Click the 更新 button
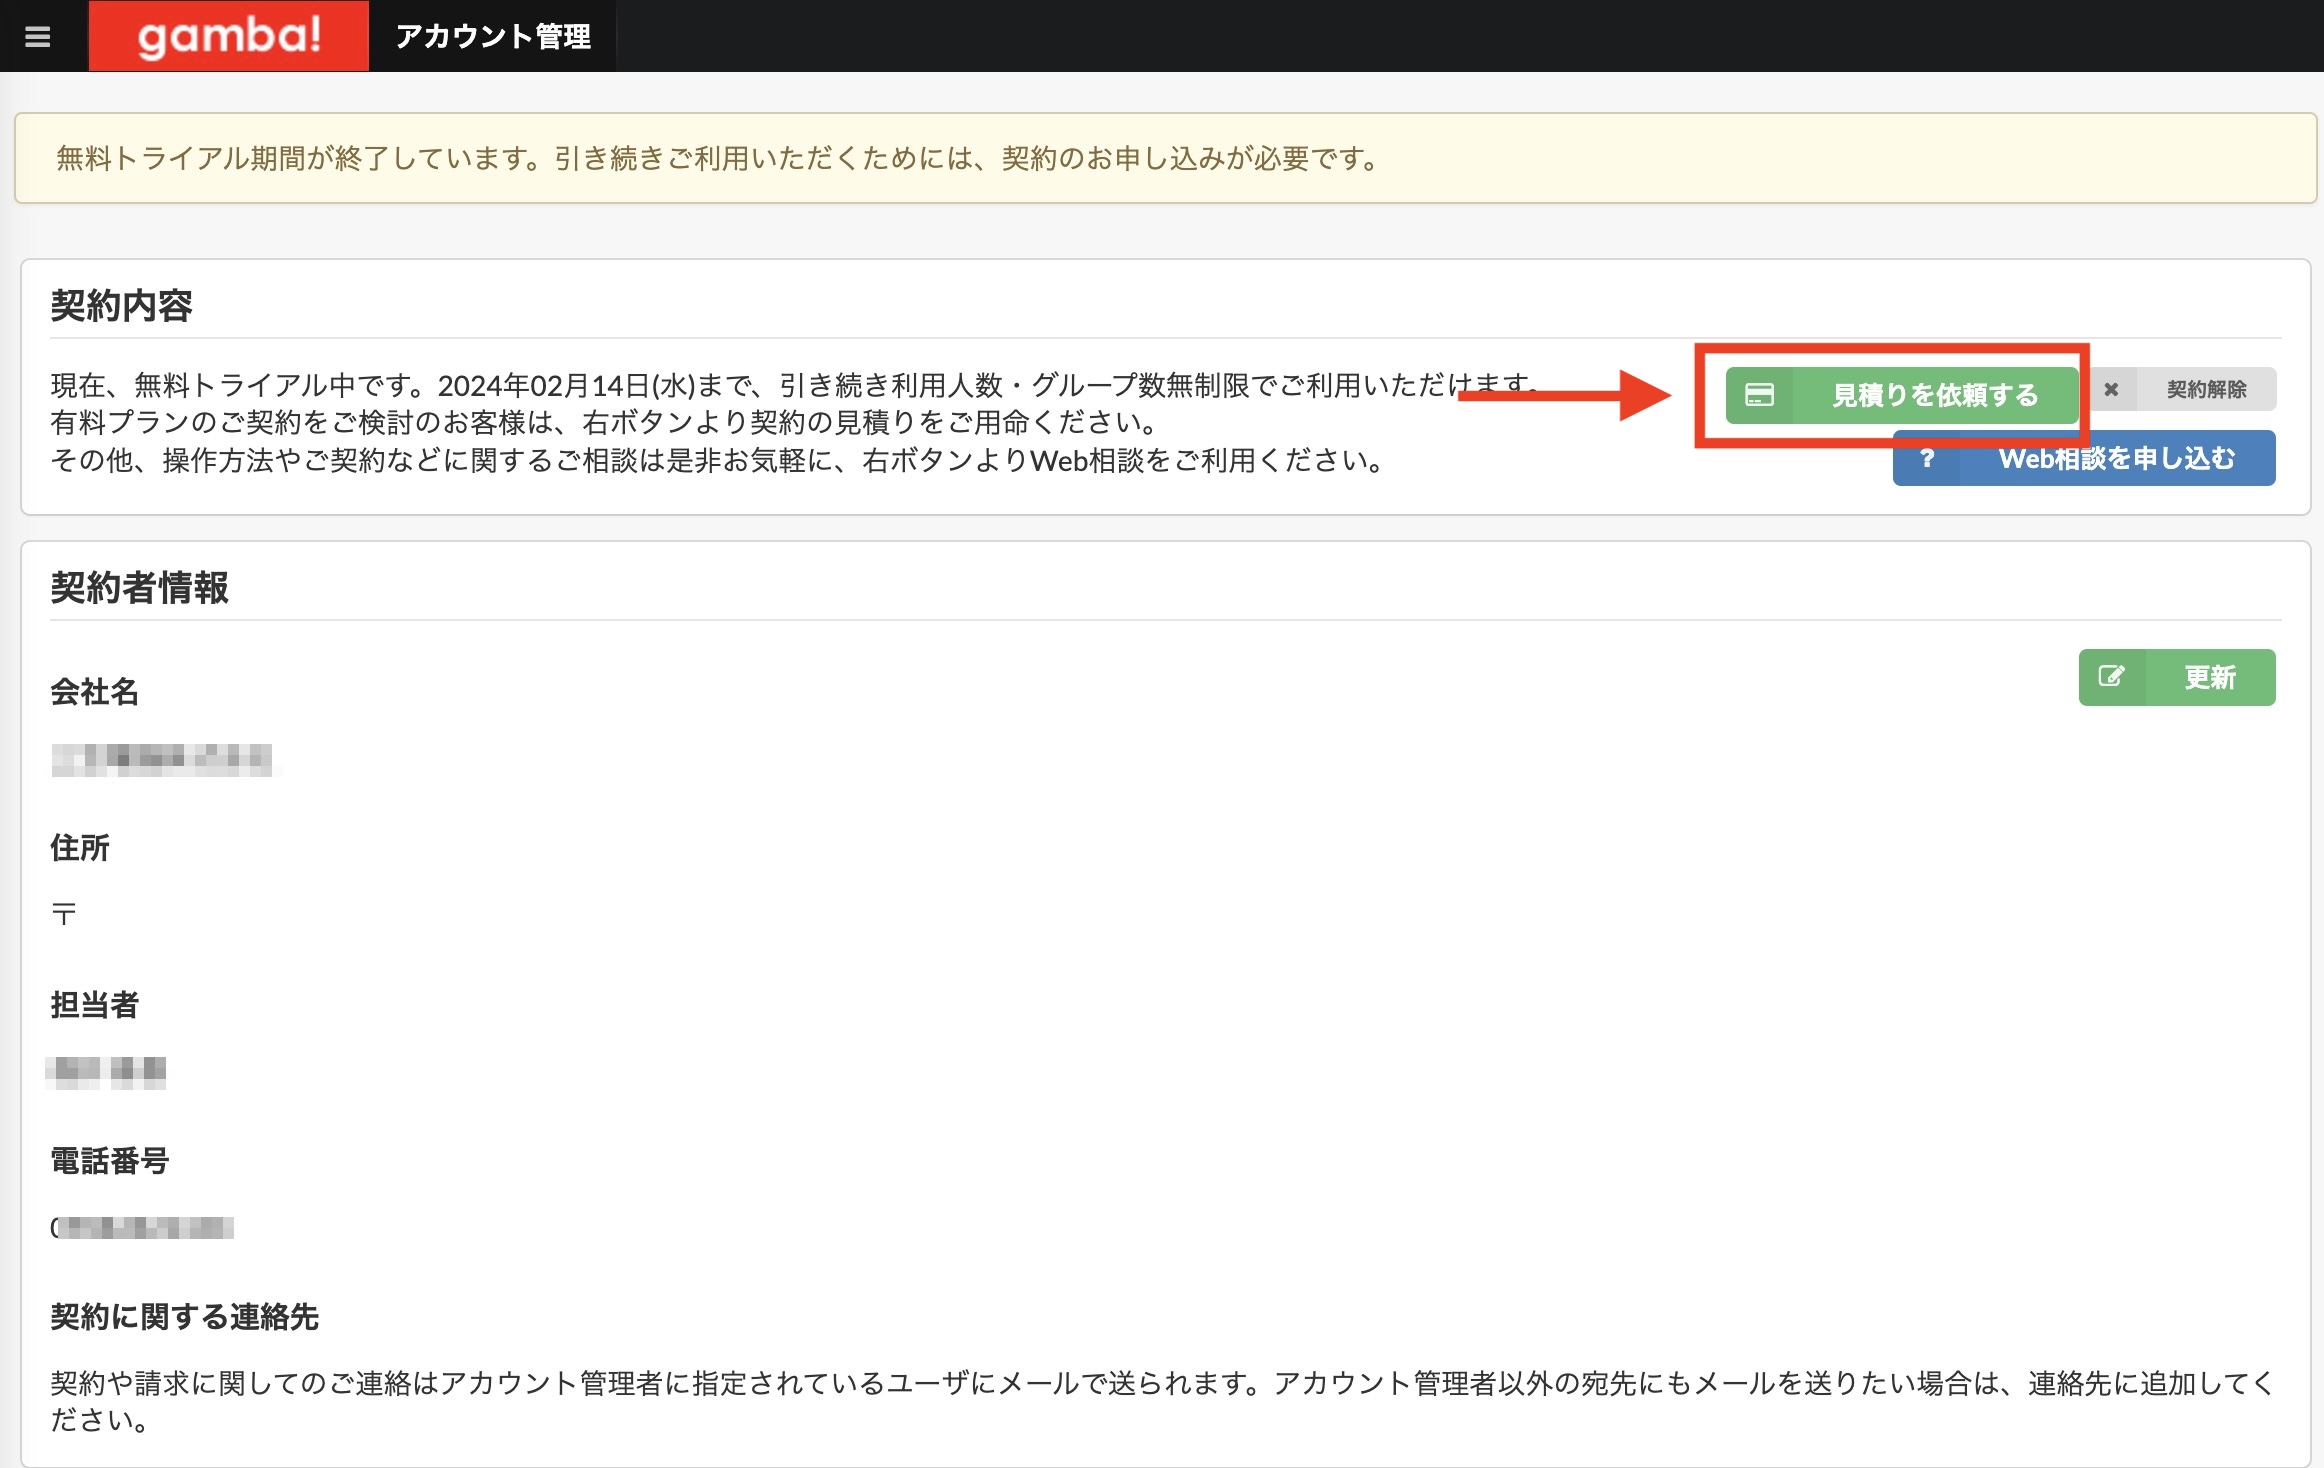The image size is (2324, 1468). (x=2177, y=677)
